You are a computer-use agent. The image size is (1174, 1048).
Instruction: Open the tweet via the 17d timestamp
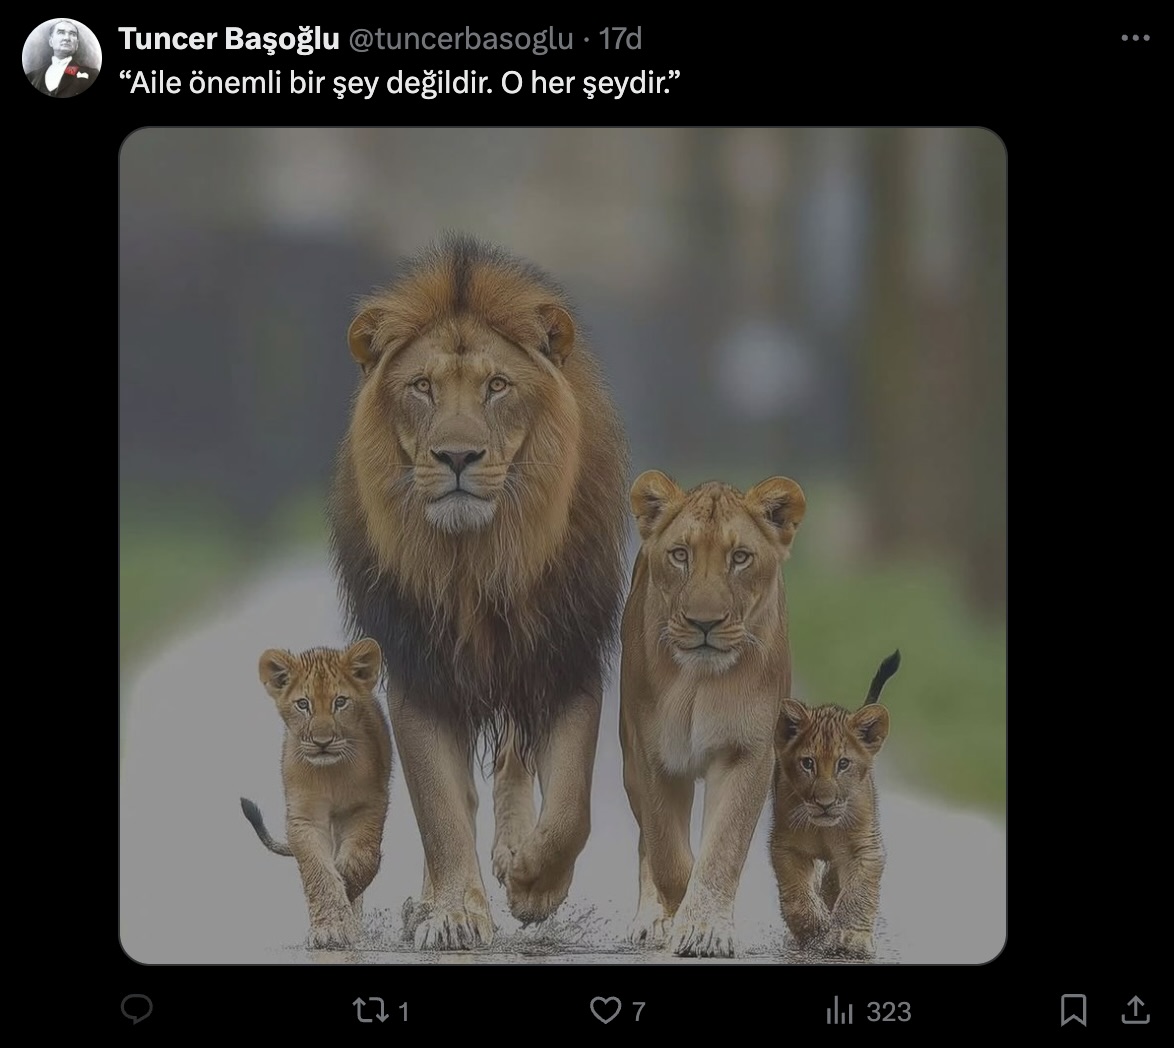coord(620,39)
